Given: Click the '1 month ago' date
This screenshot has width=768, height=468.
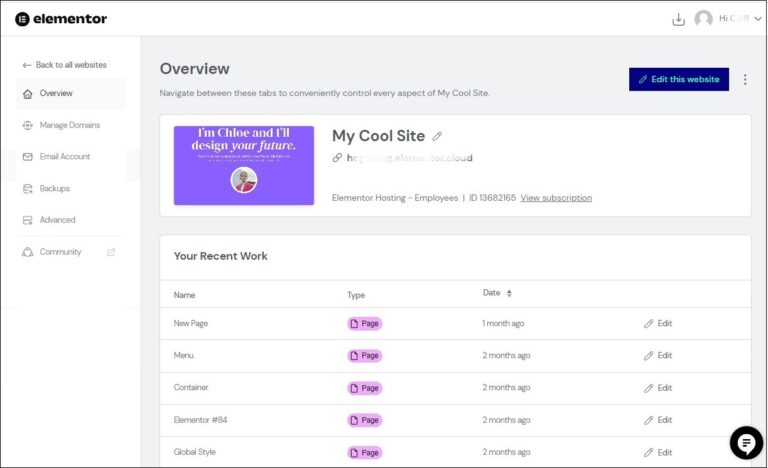Looking at the screenshot, I should [503, 323].
